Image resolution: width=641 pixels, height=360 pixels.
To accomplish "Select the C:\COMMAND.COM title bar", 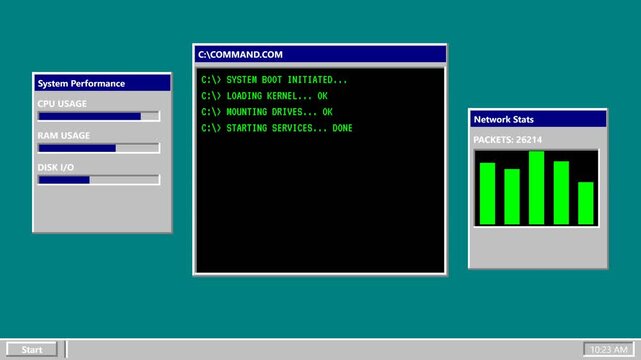I will pos(320,54).
